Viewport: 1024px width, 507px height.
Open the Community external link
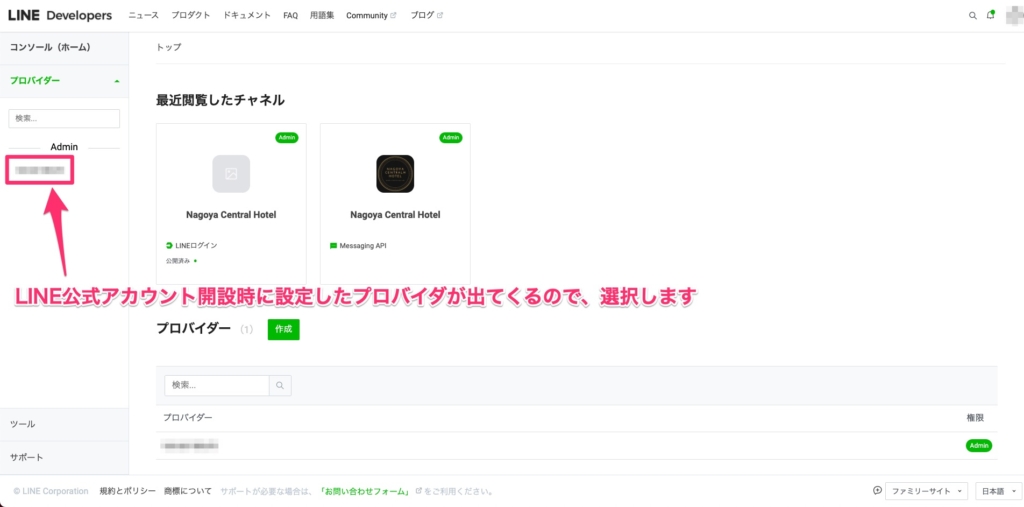[370, 16]
